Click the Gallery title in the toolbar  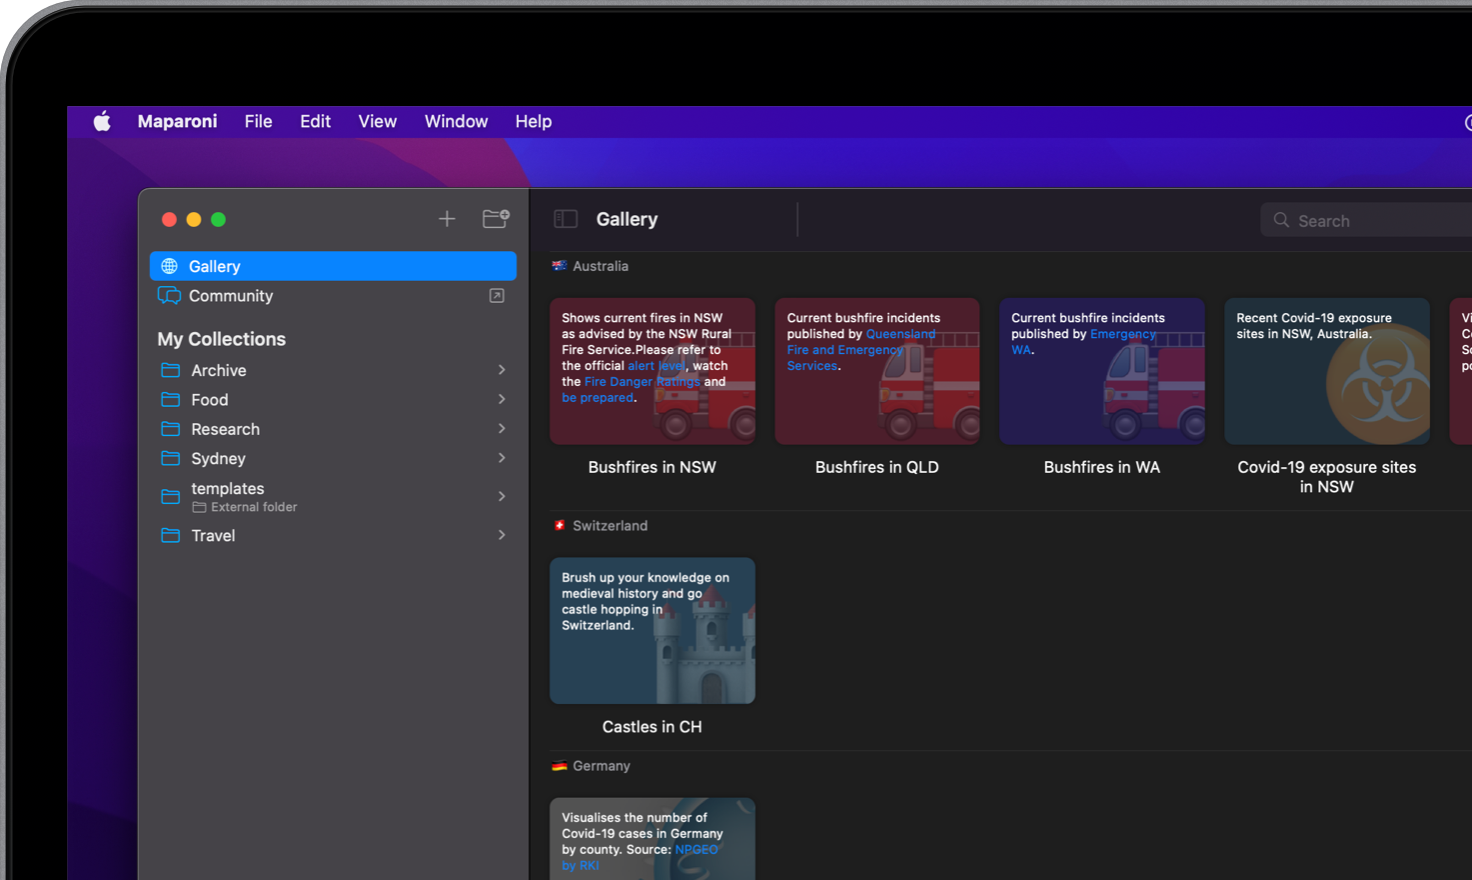pos(627,219)
